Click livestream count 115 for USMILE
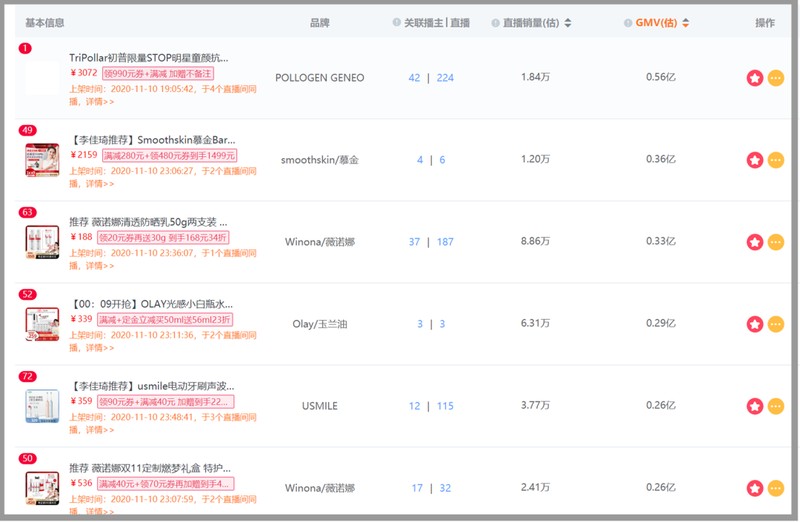This screenshot has width=800, height=522. point(445,406)
